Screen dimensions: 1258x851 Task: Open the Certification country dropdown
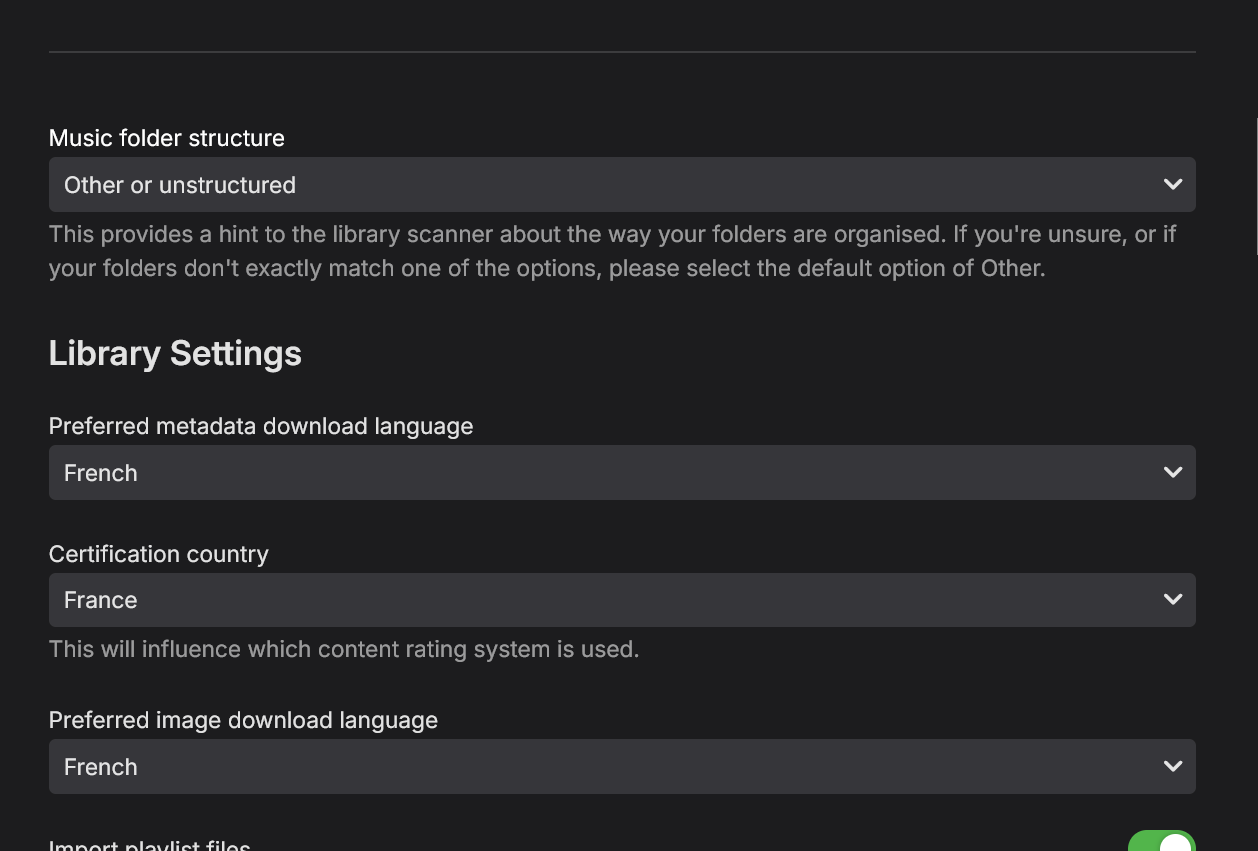click(x=600, y=600)
